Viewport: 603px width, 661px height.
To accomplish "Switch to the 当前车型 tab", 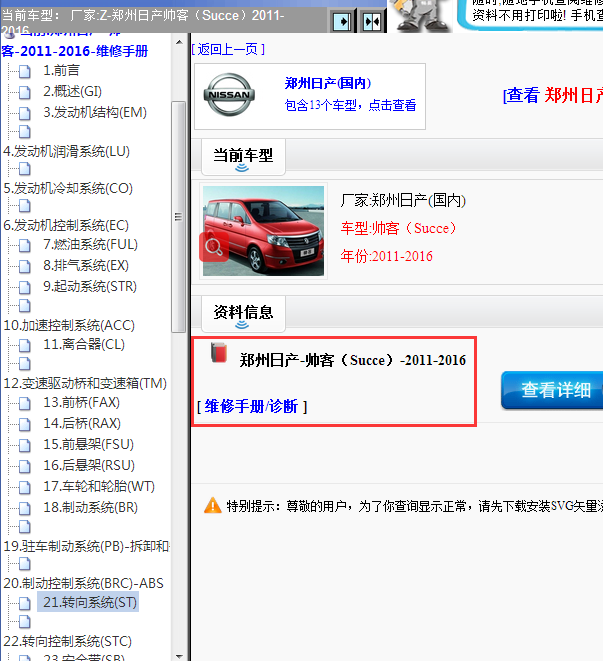I will [243, 157].
